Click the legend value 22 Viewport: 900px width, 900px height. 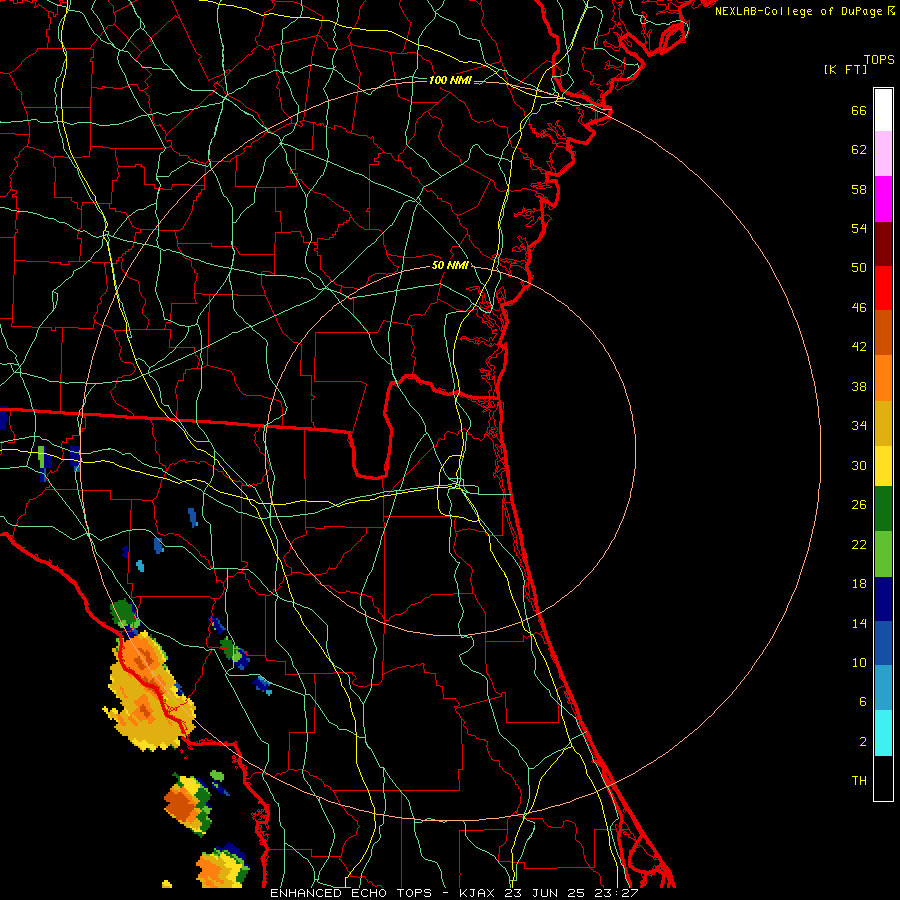coord(859,544)
